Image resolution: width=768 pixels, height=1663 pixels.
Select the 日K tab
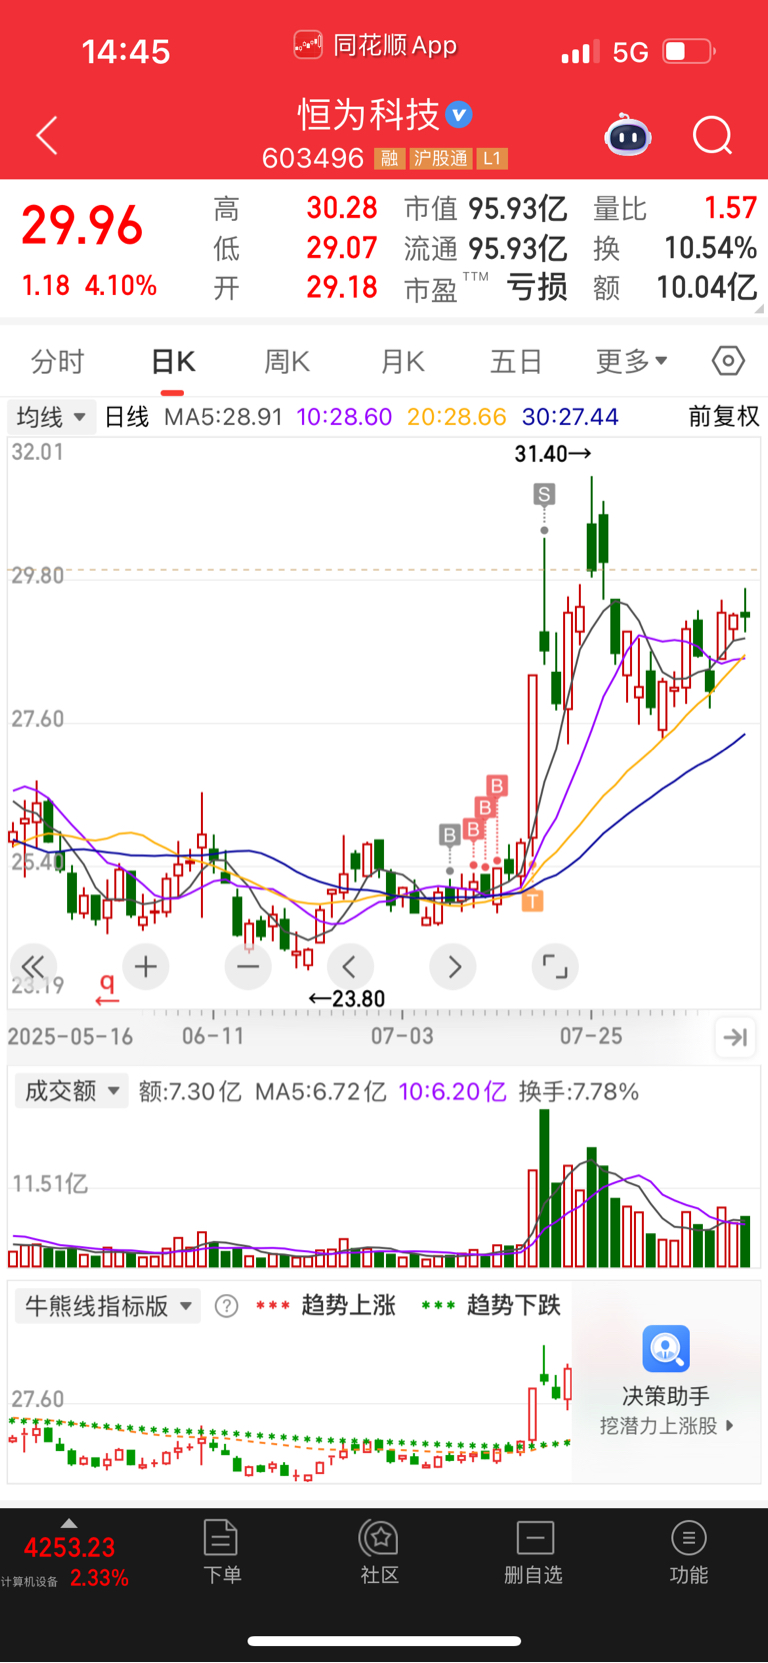[x=173, y=361]
